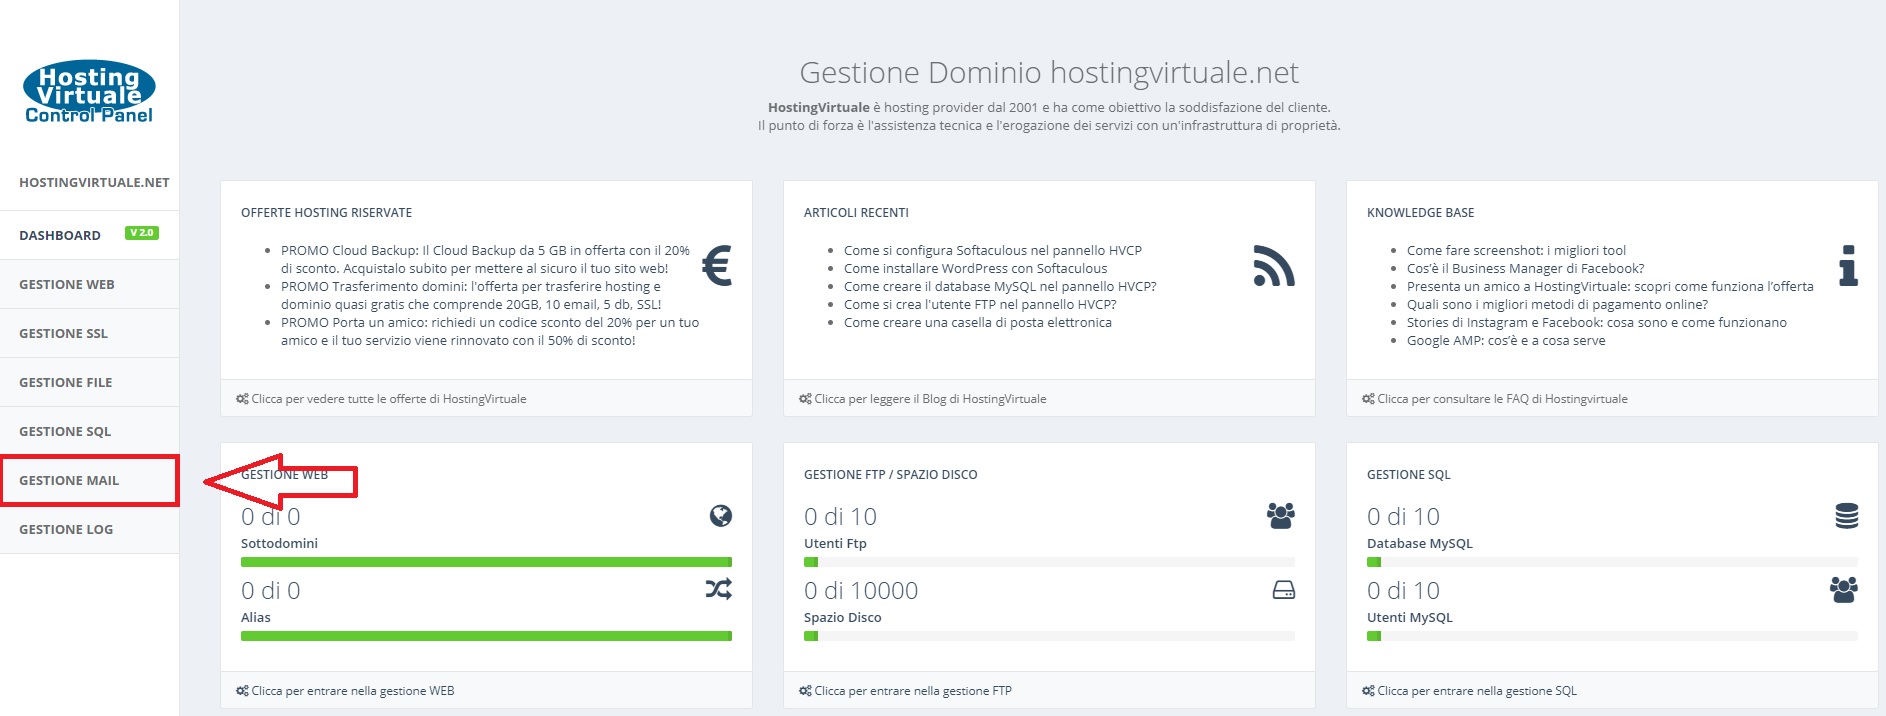Image resolution: width=1886 pixels, height=716 pixels.
Task: Open GESTIONE MAIL in the sidebar
Action: coord(89,480)
